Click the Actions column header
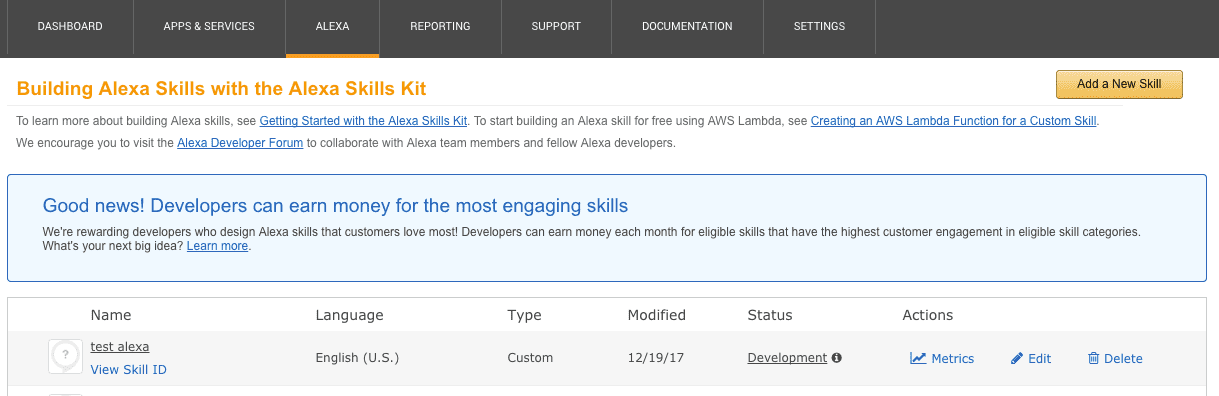Screen dimensions: 1219x396 point(928,315)
